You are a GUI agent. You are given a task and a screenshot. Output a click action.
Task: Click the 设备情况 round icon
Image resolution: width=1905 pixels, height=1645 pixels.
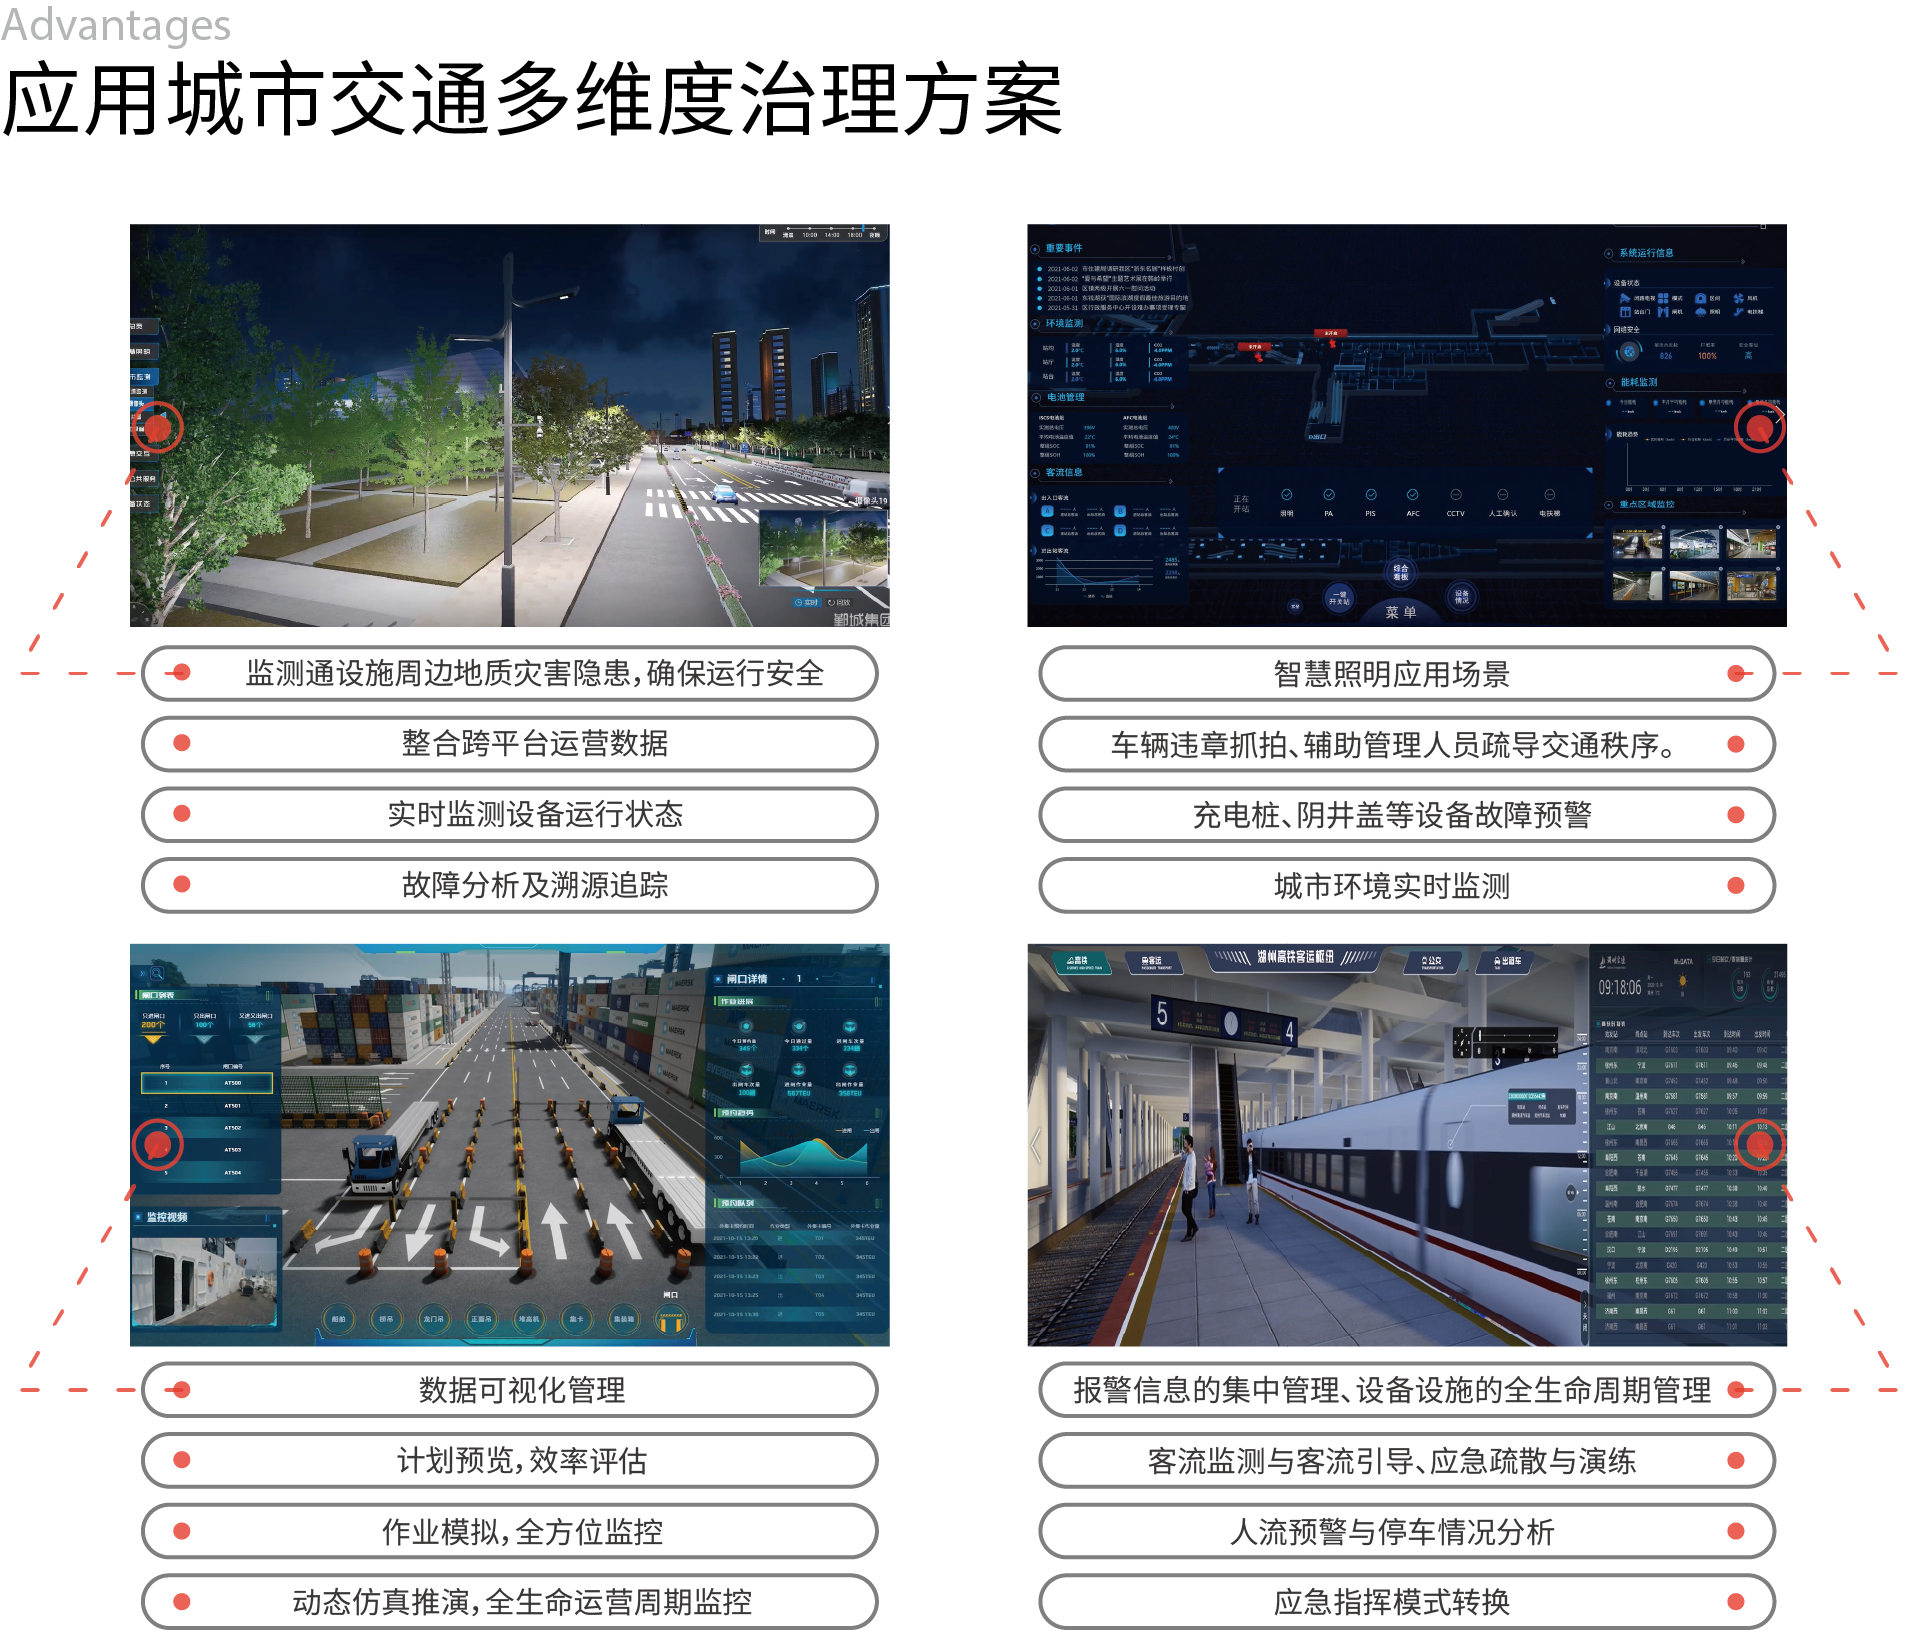point(1461,597)
